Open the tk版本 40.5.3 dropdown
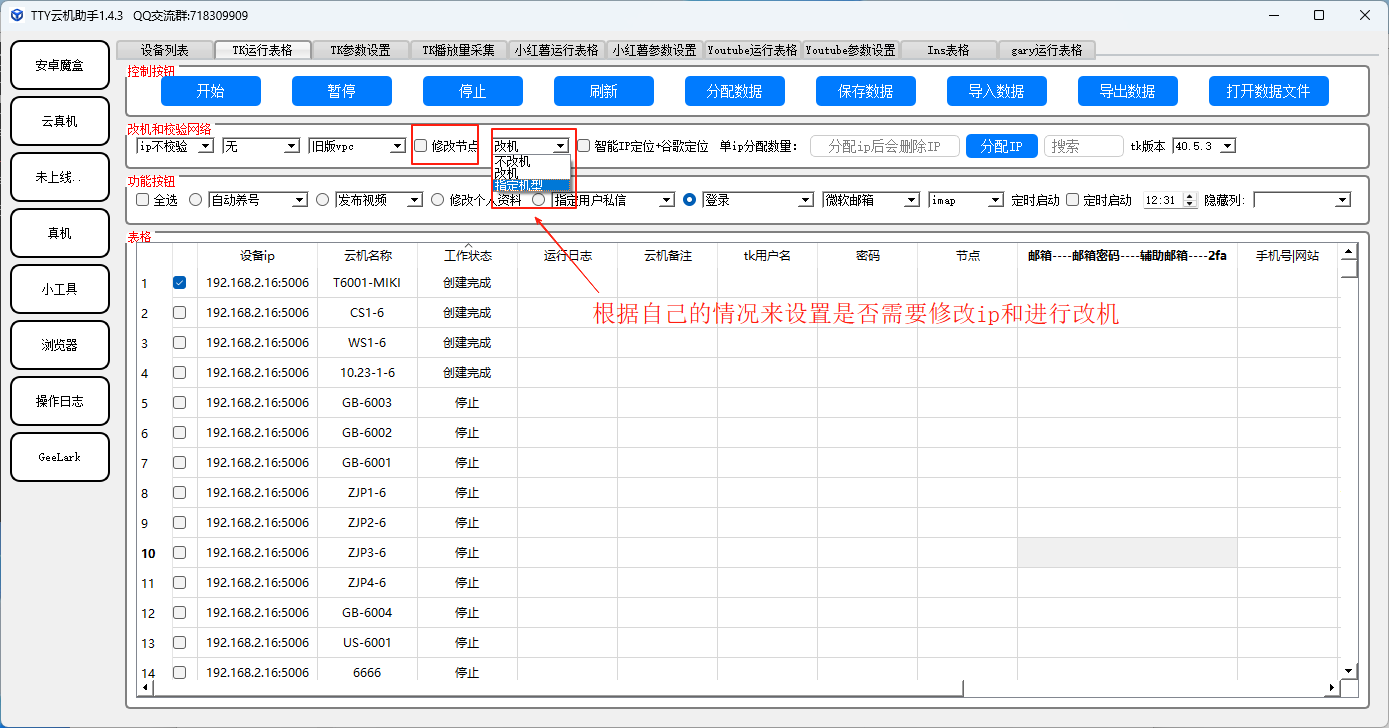 pos(1228,146)
